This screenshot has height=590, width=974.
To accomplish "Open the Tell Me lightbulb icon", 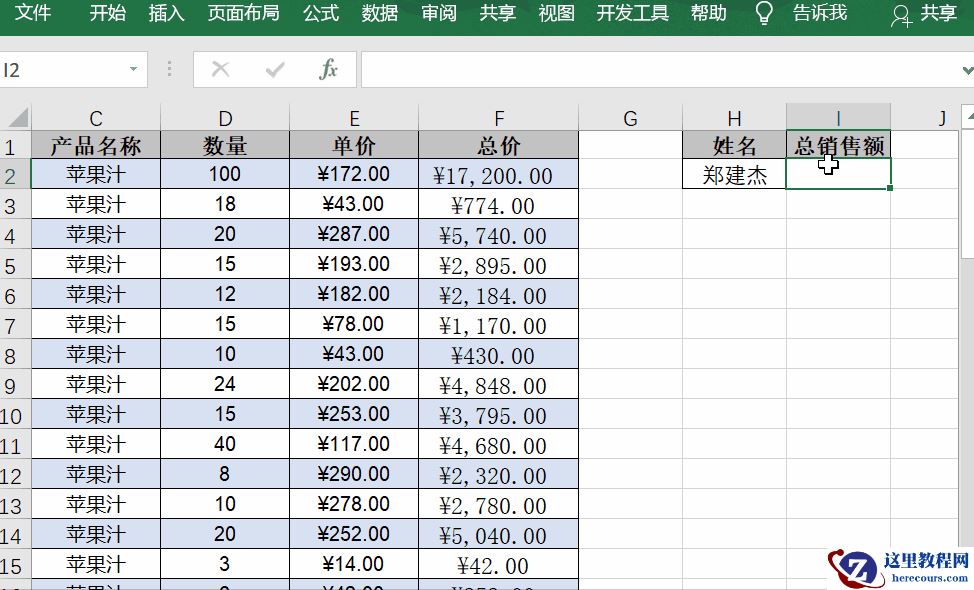I will point(762,15).
